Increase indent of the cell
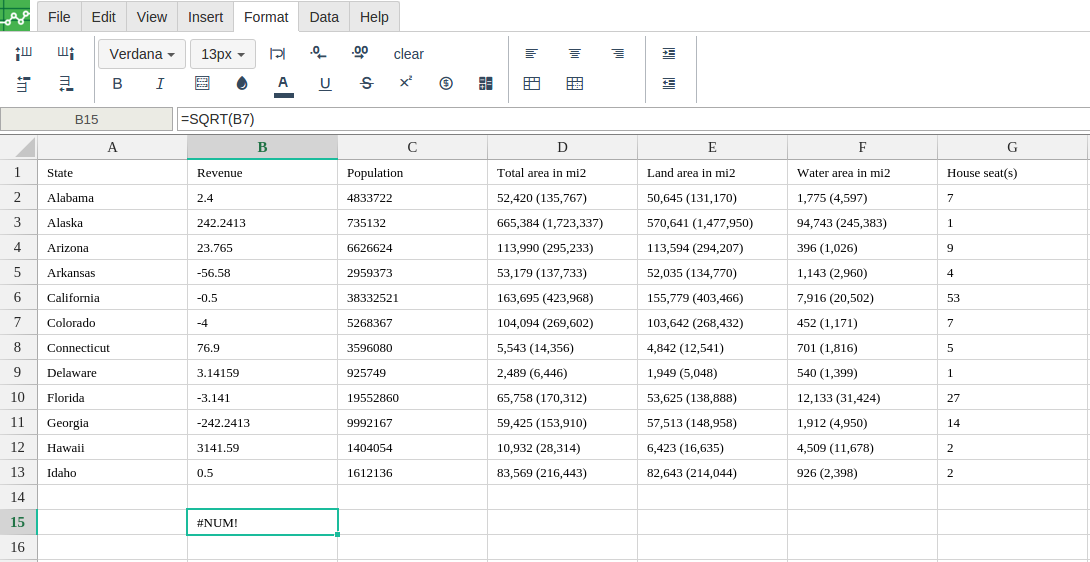The image size is (1090, 562). [669, 54]
